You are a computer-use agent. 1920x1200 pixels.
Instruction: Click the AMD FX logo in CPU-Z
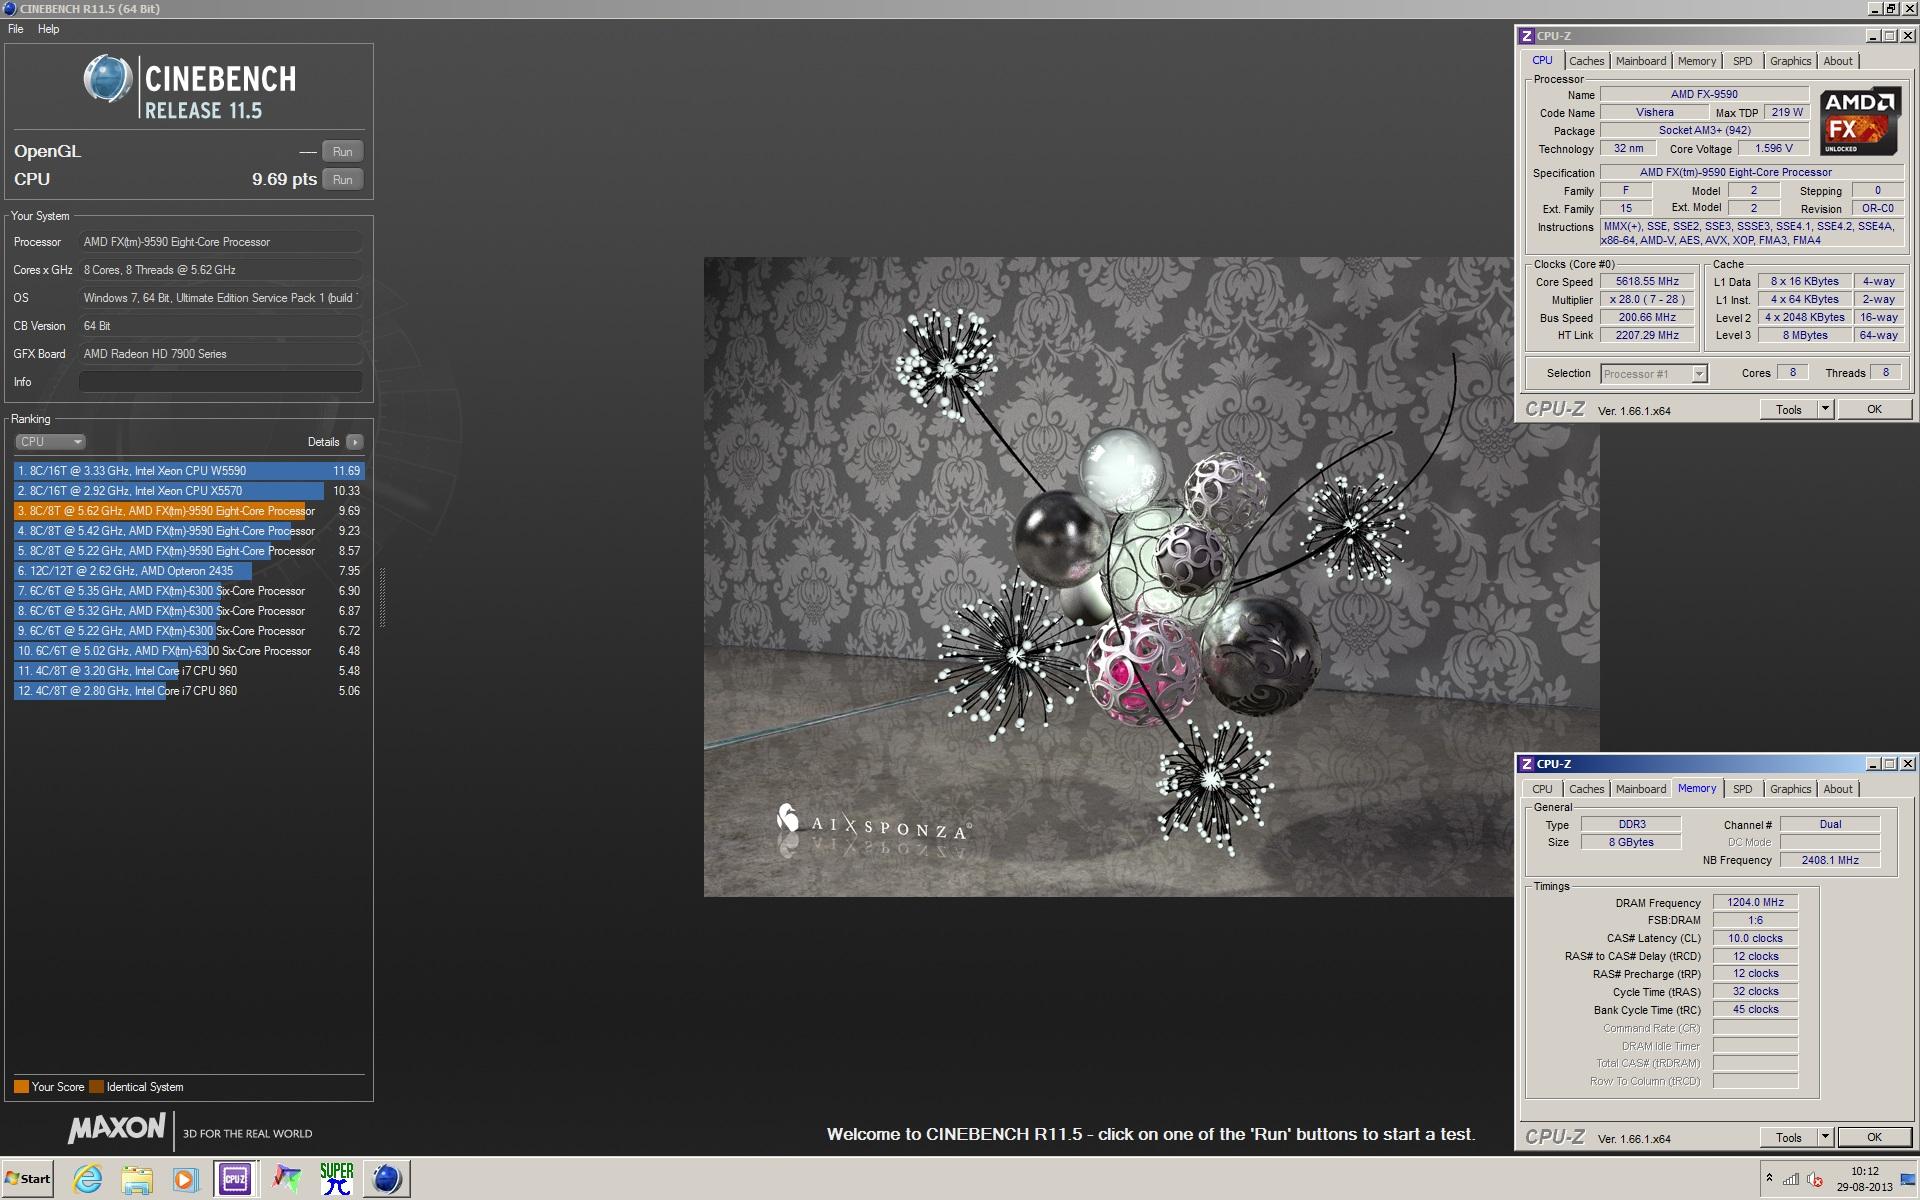point(1859,122)
